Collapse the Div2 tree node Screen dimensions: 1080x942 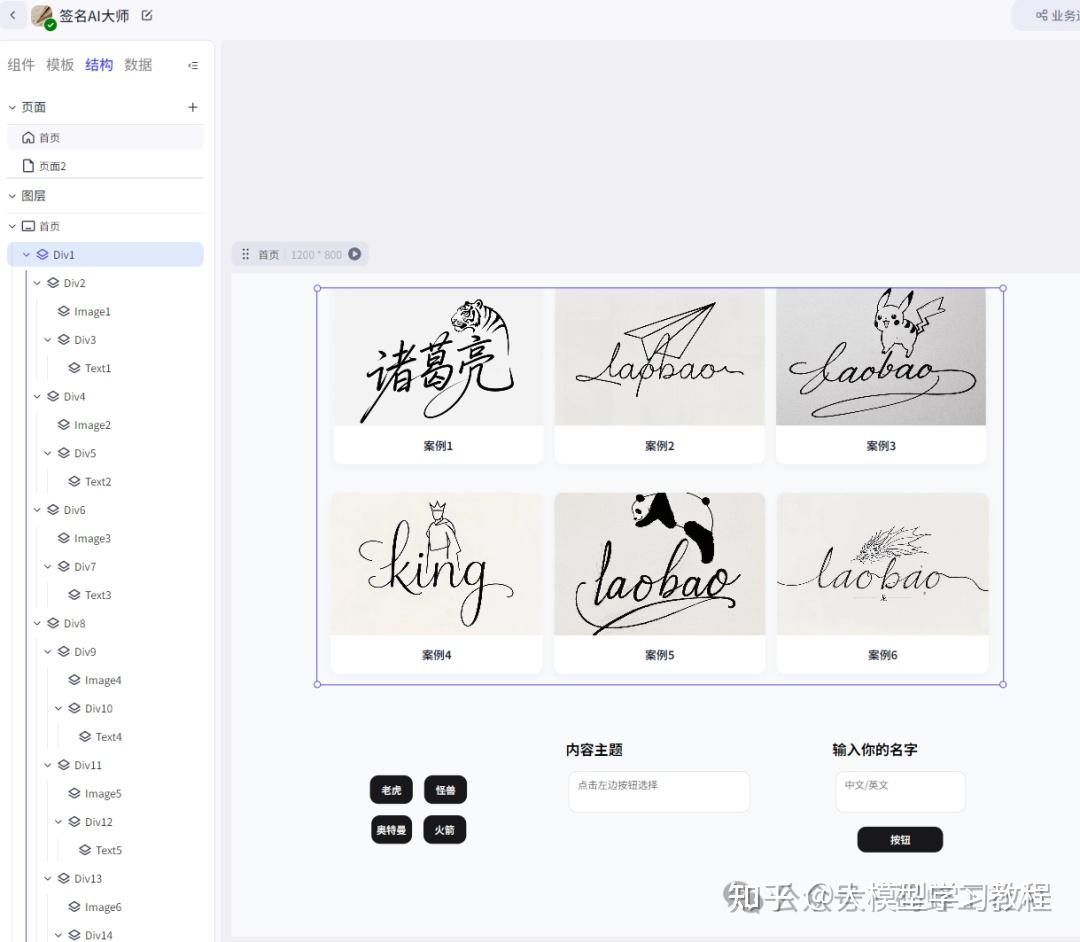[x=37, y=283]
